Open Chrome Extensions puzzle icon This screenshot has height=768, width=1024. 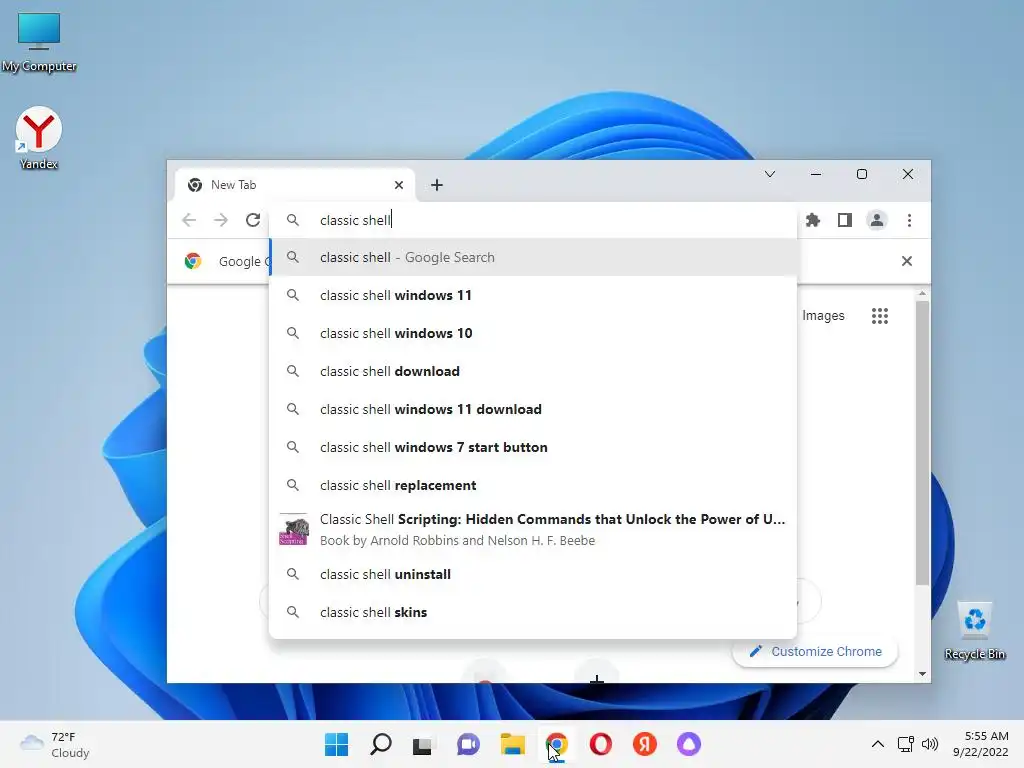(x=813, y=220)
